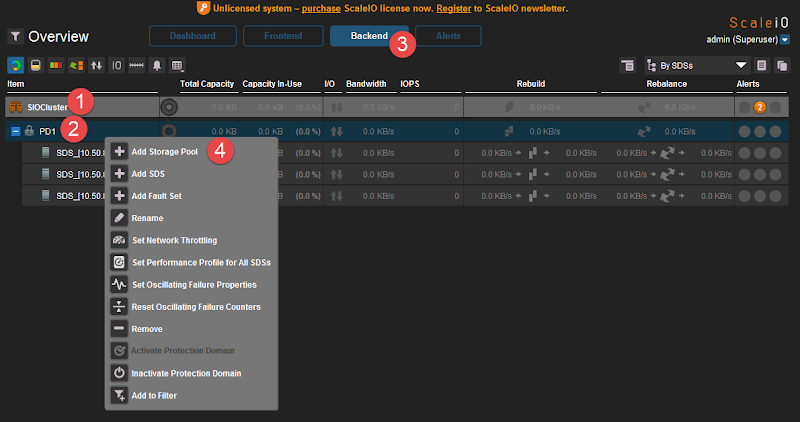800x422 pixels.
Task: Show the alerts bell view icon
Action: (157, 65)
